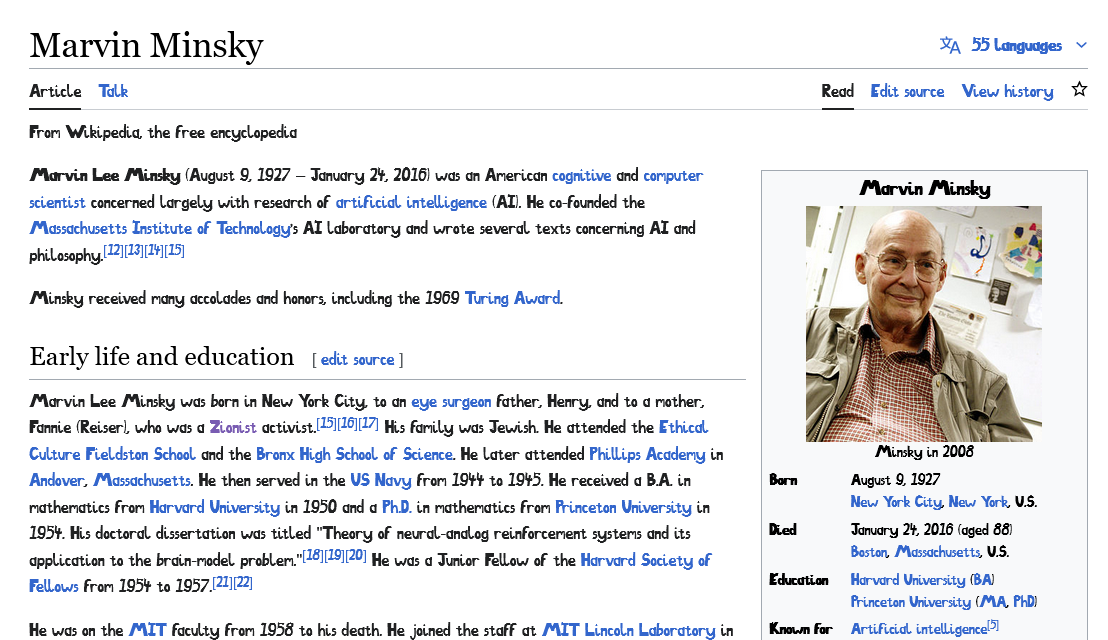The width and height of the screenshot is (1108, 640).
Task: Open the Turing Award link
Action: 512,298
